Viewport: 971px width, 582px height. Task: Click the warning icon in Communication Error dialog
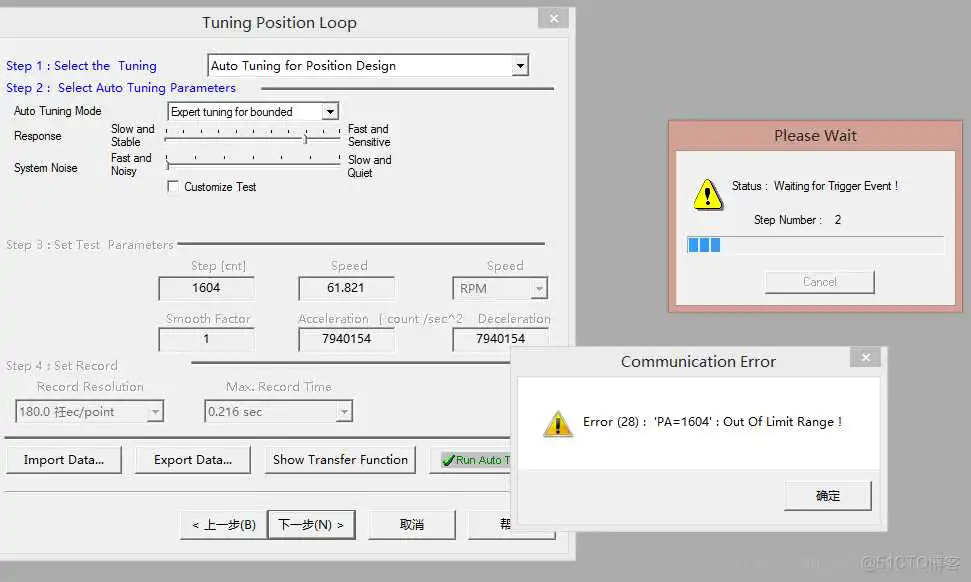click(559, 424)
